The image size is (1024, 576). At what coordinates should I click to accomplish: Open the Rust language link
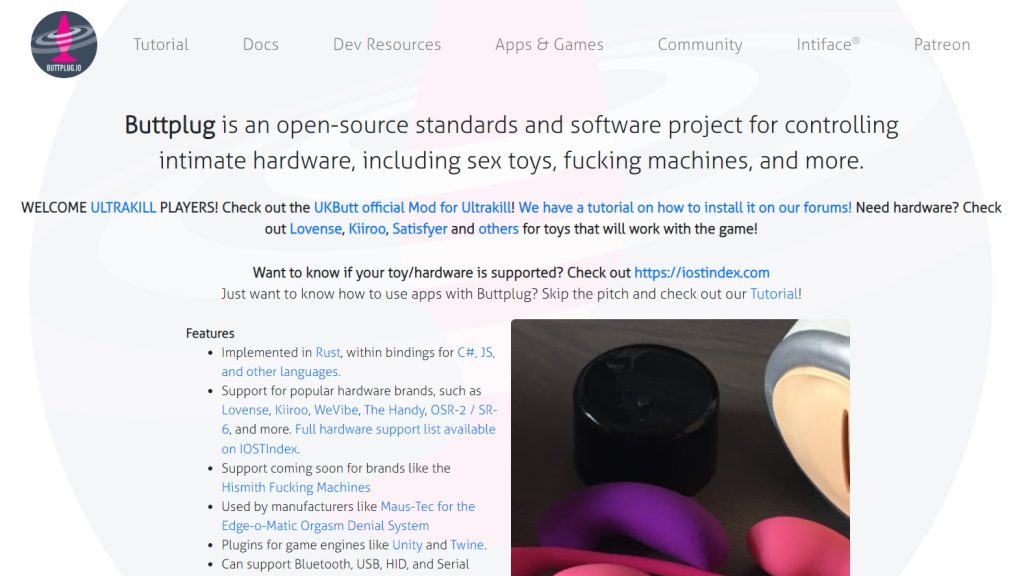click(328, 352)
